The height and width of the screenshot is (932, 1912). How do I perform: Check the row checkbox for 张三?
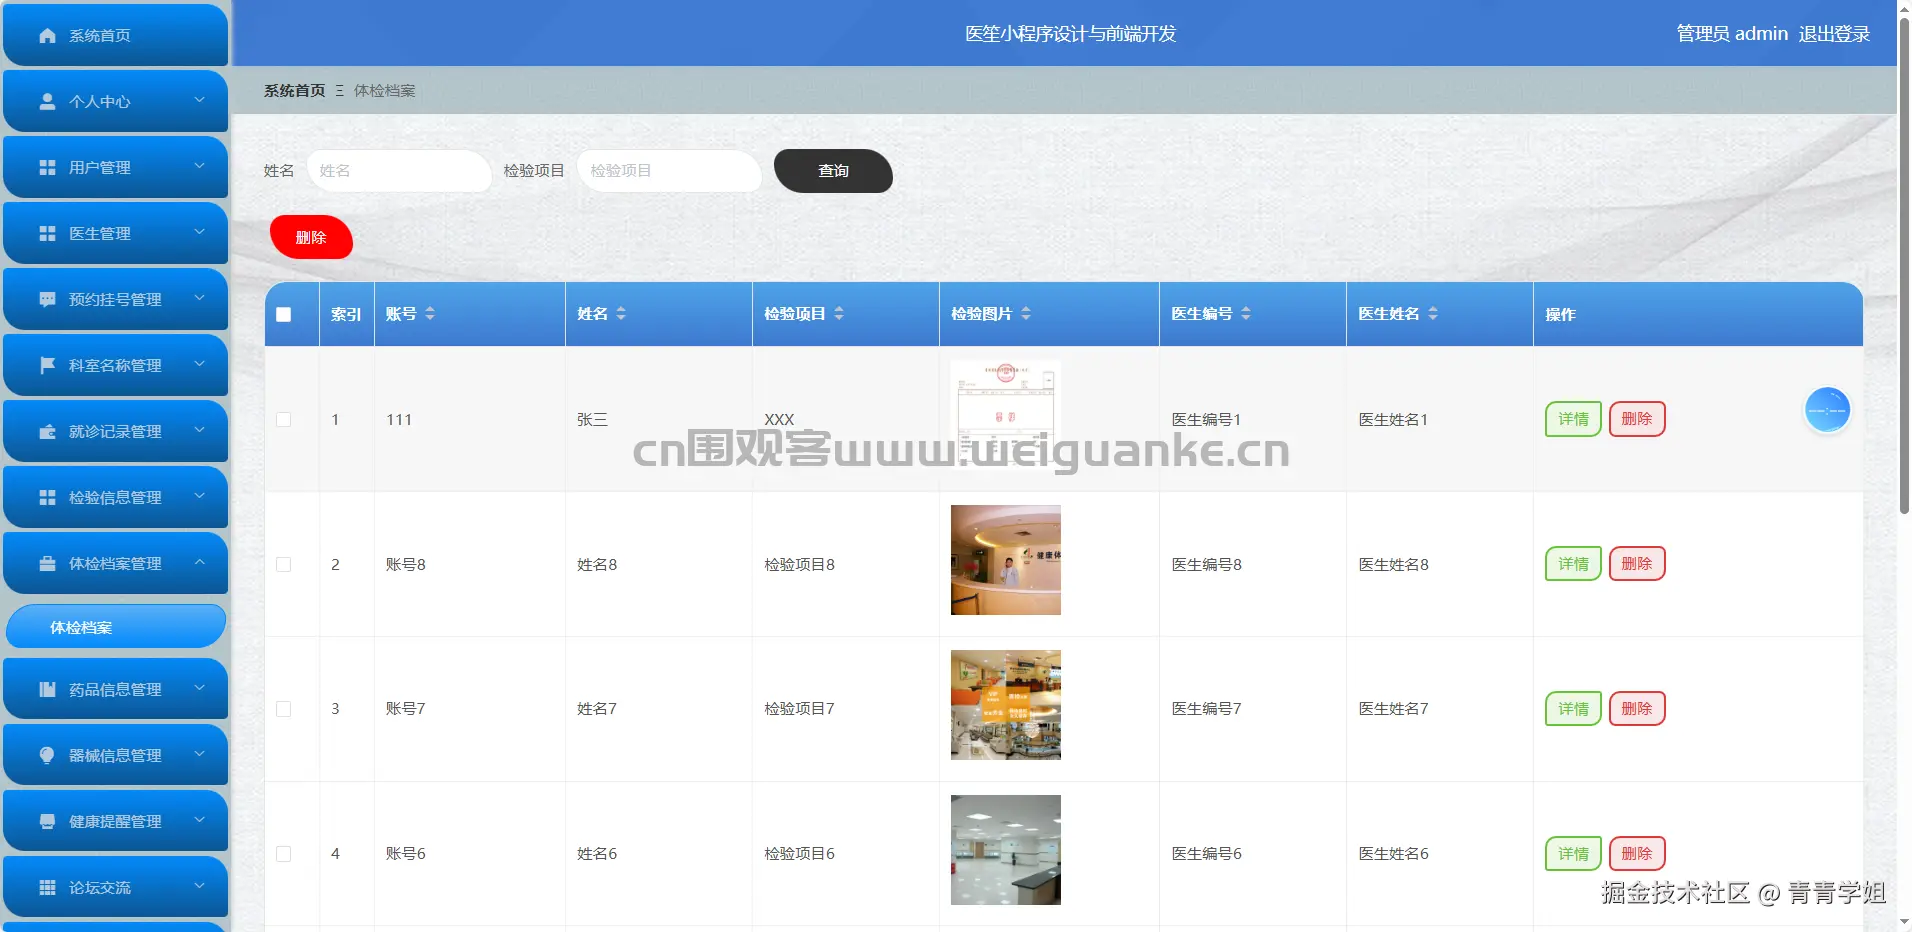(284, 420)
